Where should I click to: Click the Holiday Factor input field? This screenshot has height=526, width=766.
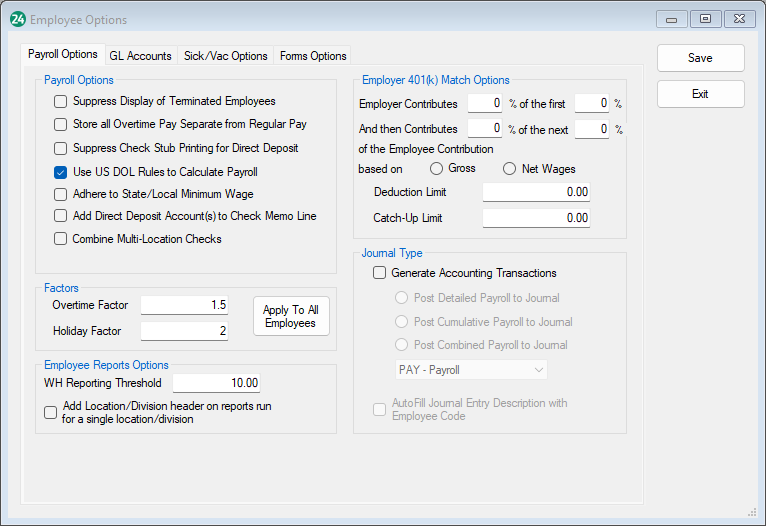point(185,331)
